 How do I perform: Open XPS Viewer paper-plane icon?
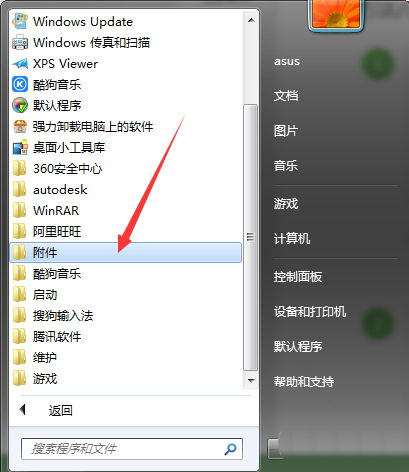[x=20, y=64]
